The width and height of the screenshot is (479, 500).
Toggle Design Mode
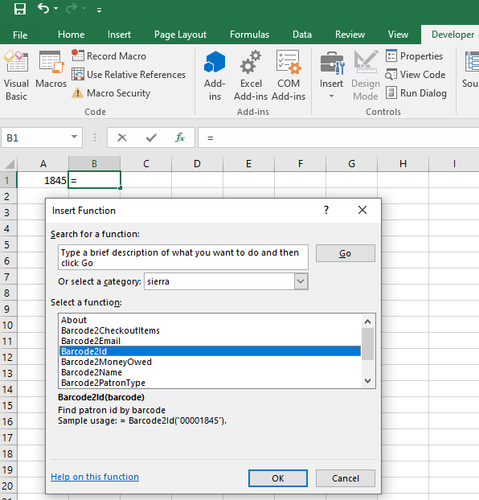(366, 76)
